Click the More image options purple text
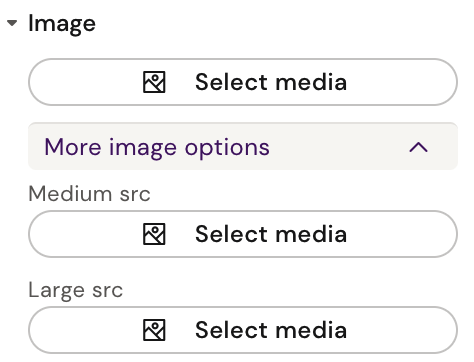 click(157, 148)
